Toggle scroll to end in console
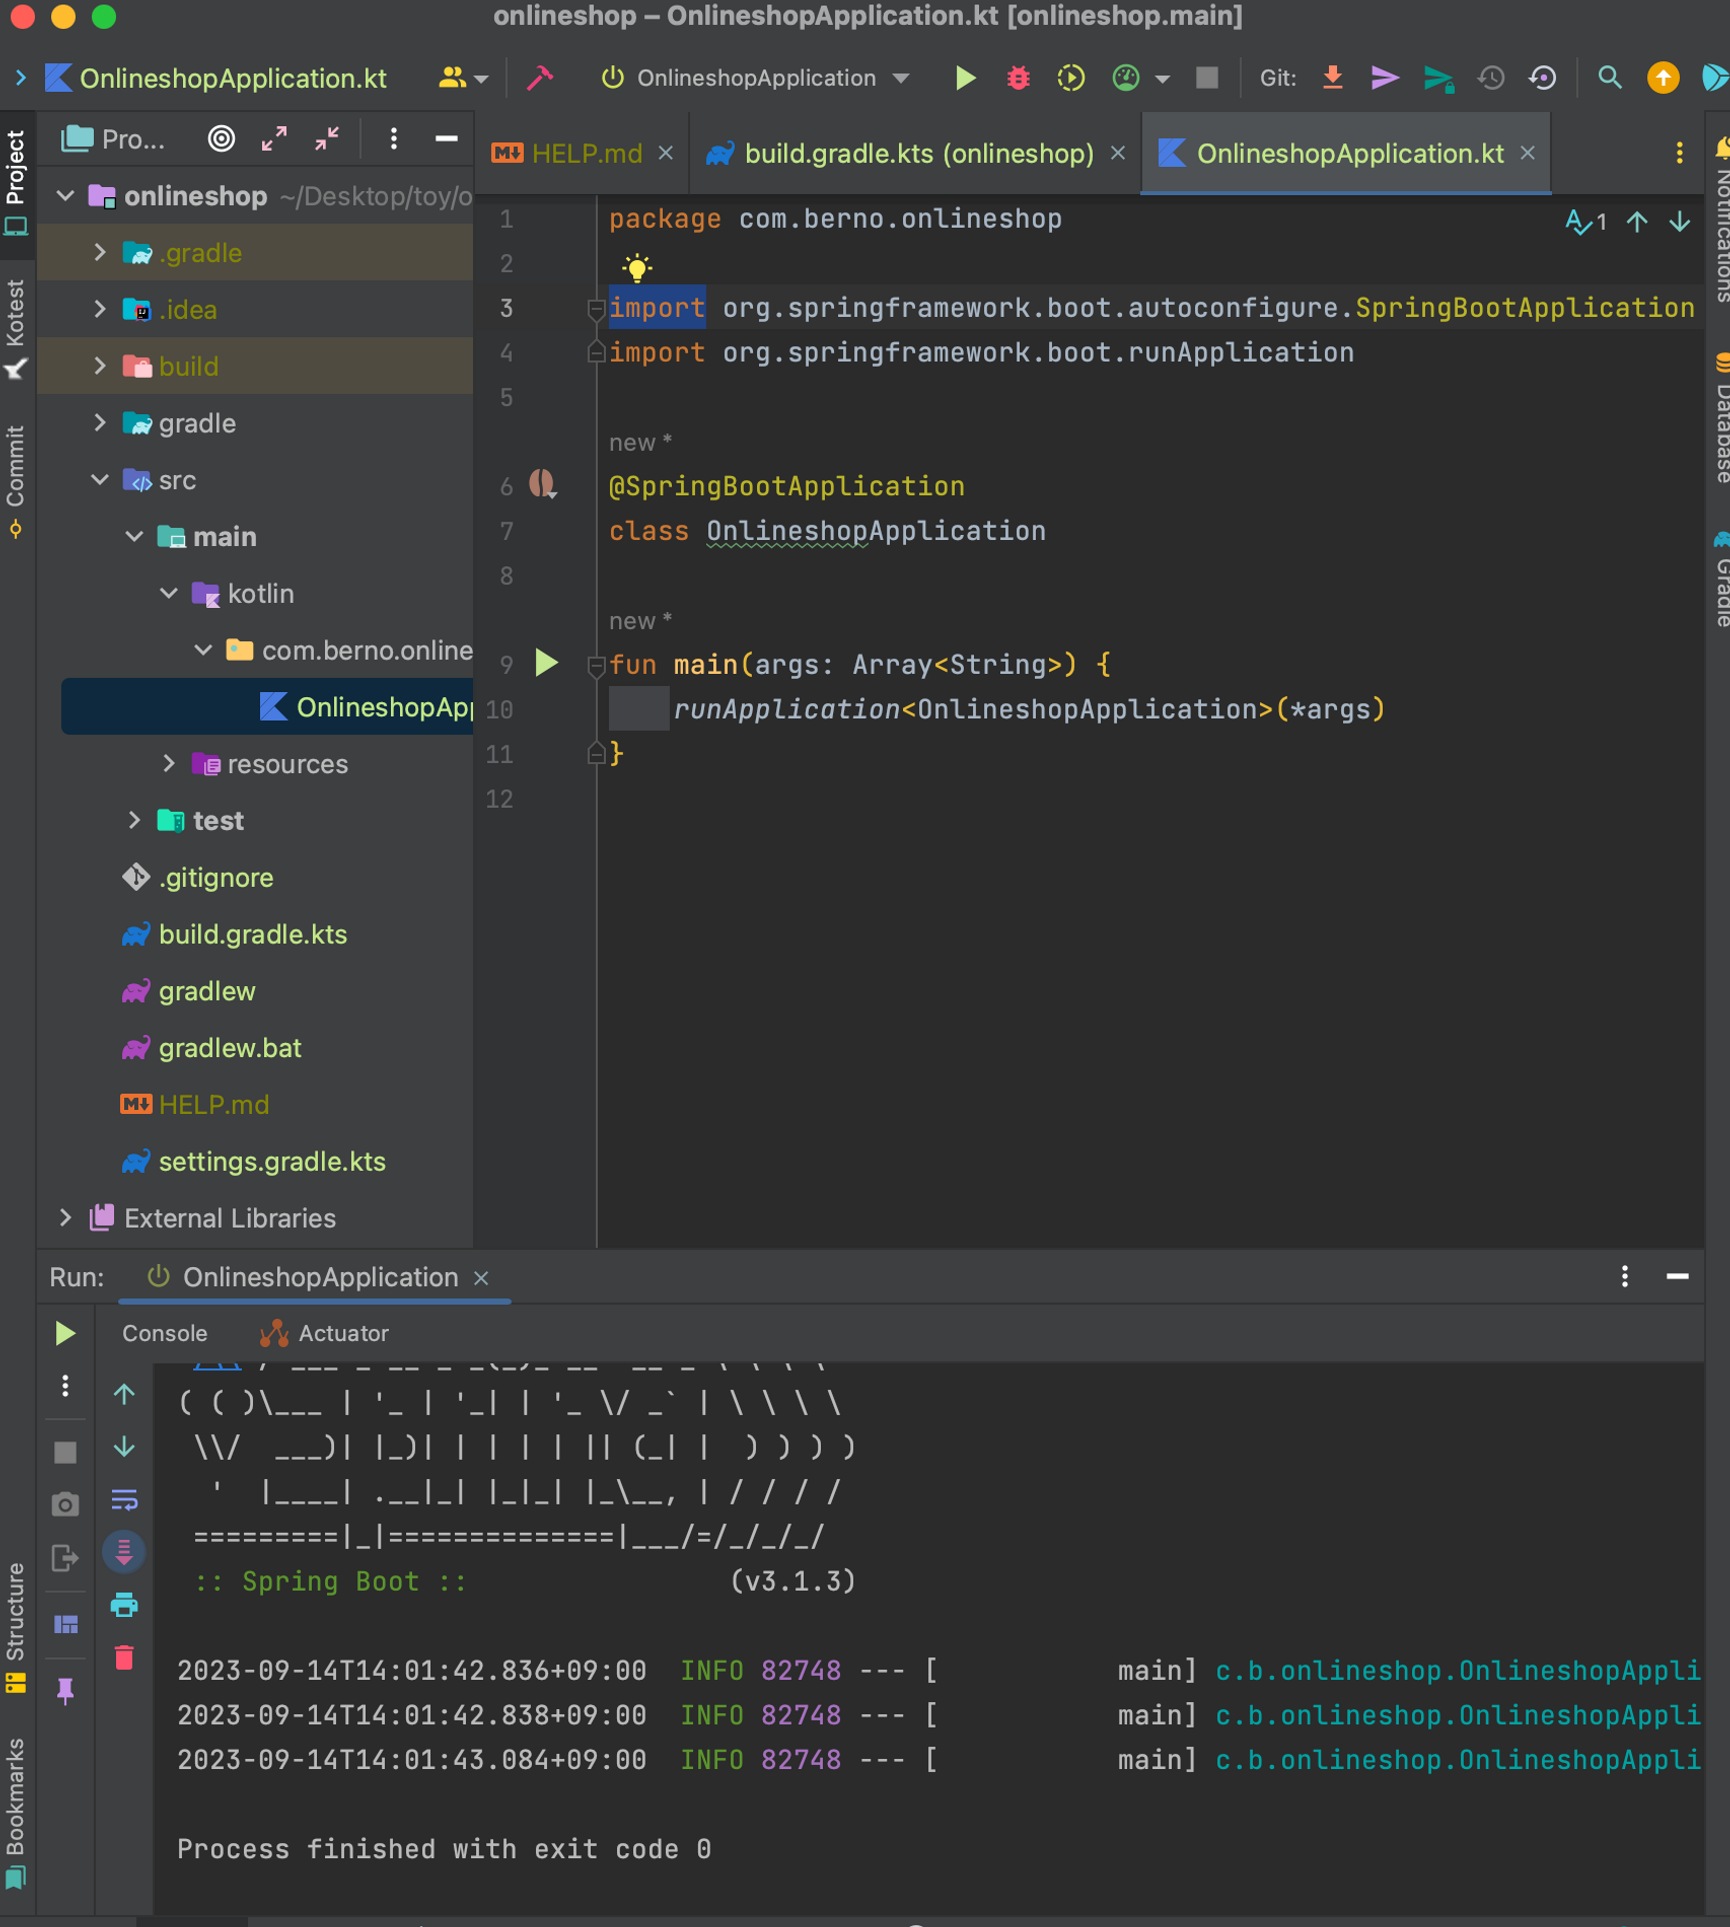 tap(124, 1552)
